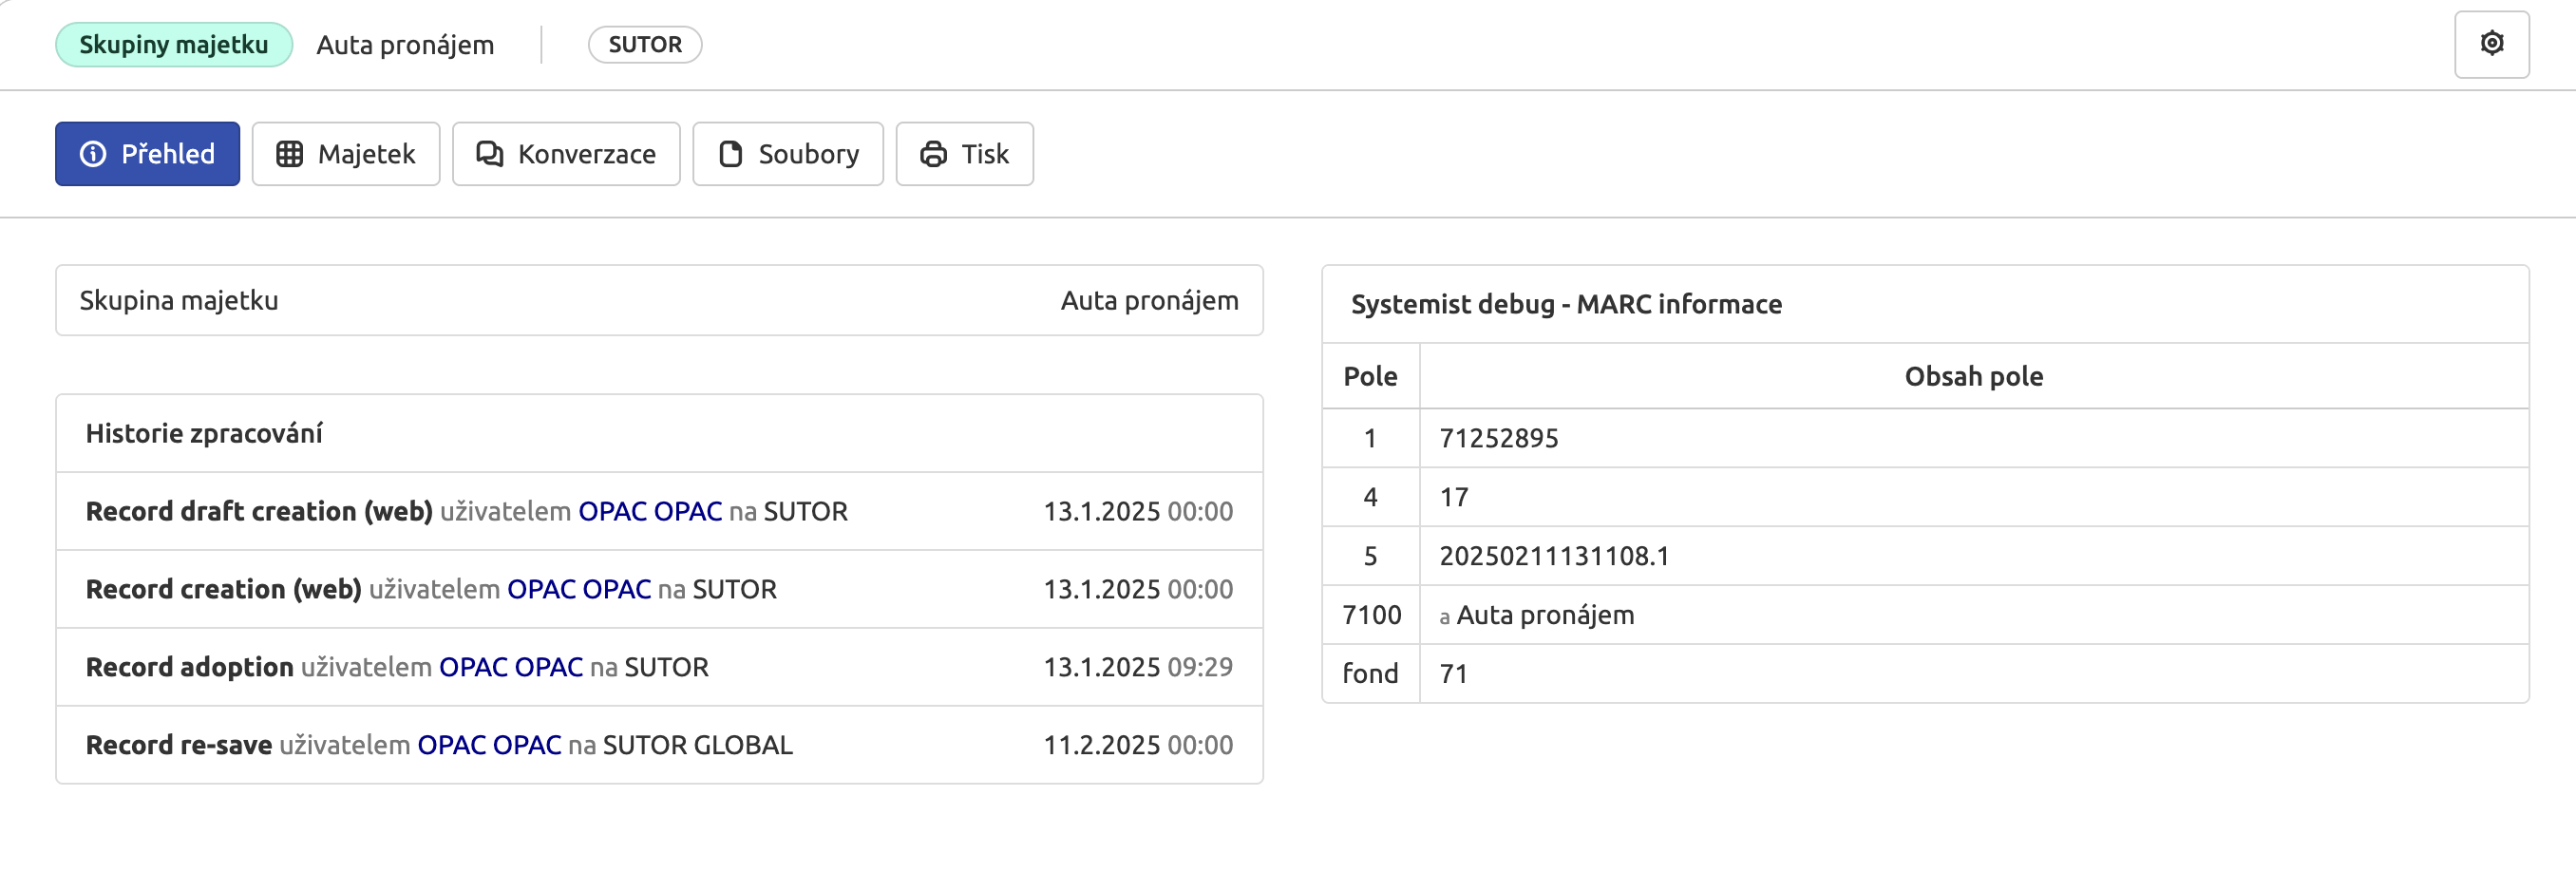Click the info icon in Přehled tab
Viewport: 2576px width, 891px height.
pos(93,154)
